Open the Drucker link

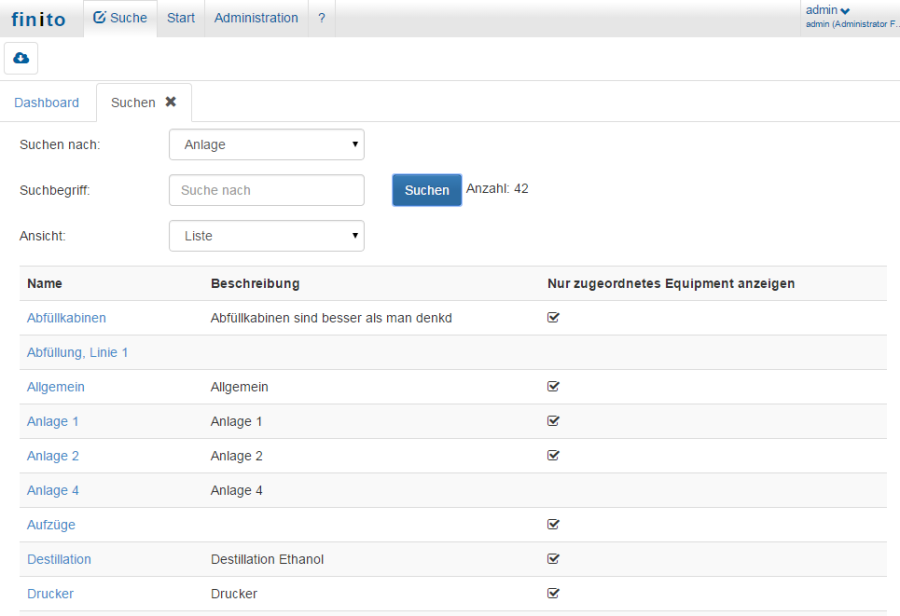(50, 593)
